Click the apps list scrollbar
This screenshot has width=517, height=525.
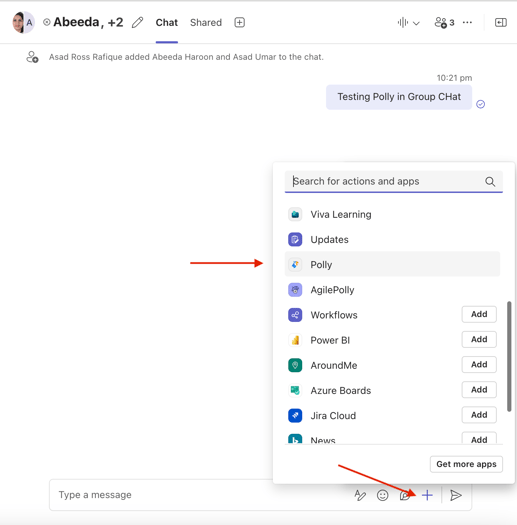tap(509, 356)
